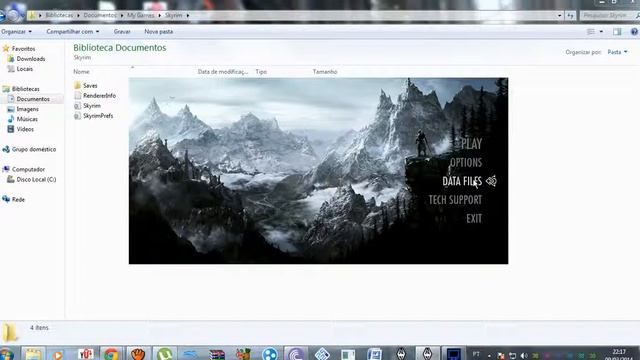
Task: Open Favoritos in the navigation pane
Action: [x=19, y=49]
